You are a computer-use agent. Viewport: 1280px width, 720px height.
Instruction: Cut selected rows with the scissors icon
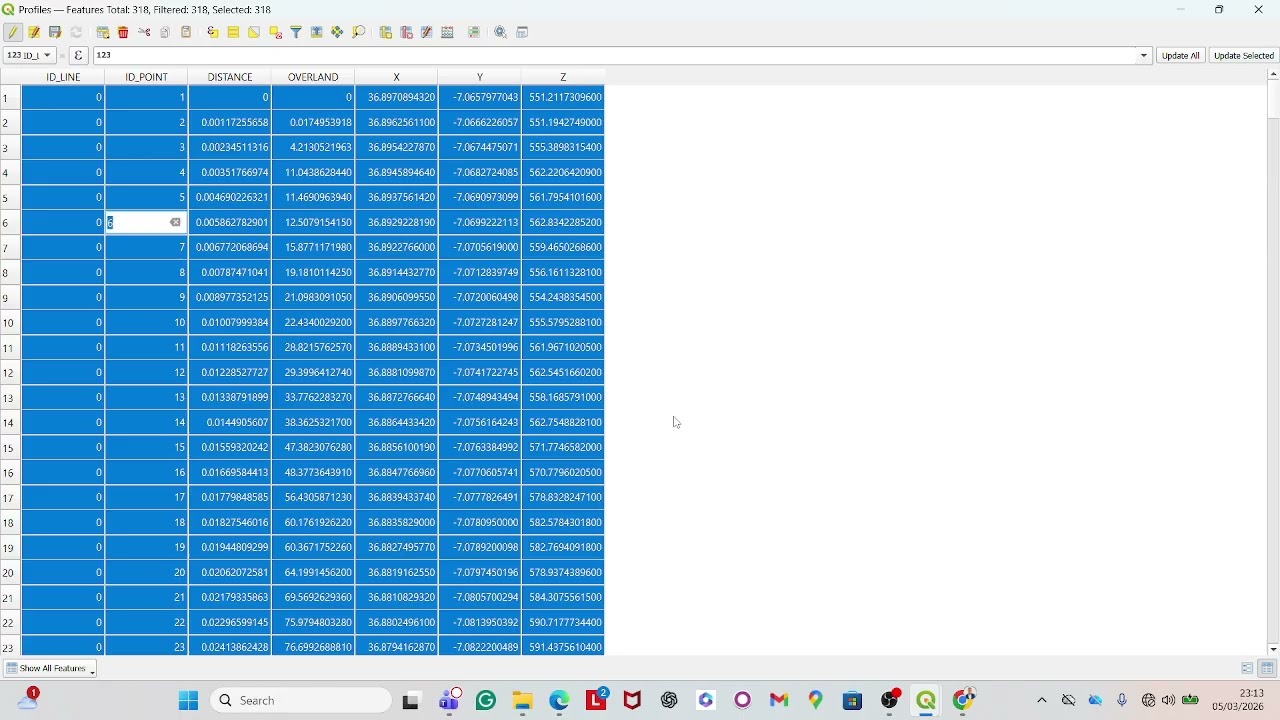(x=144, y=32)
